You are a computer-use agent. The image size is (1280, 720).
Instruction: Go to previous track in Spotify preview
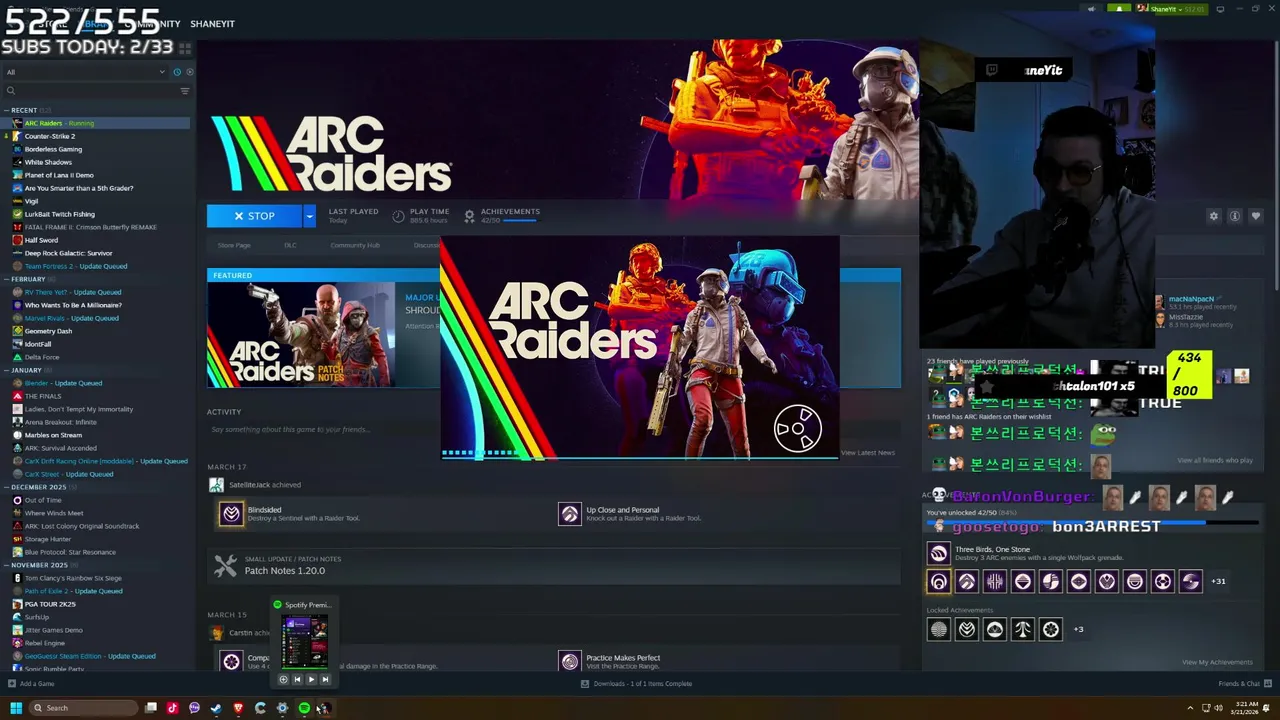pos(297,680)
